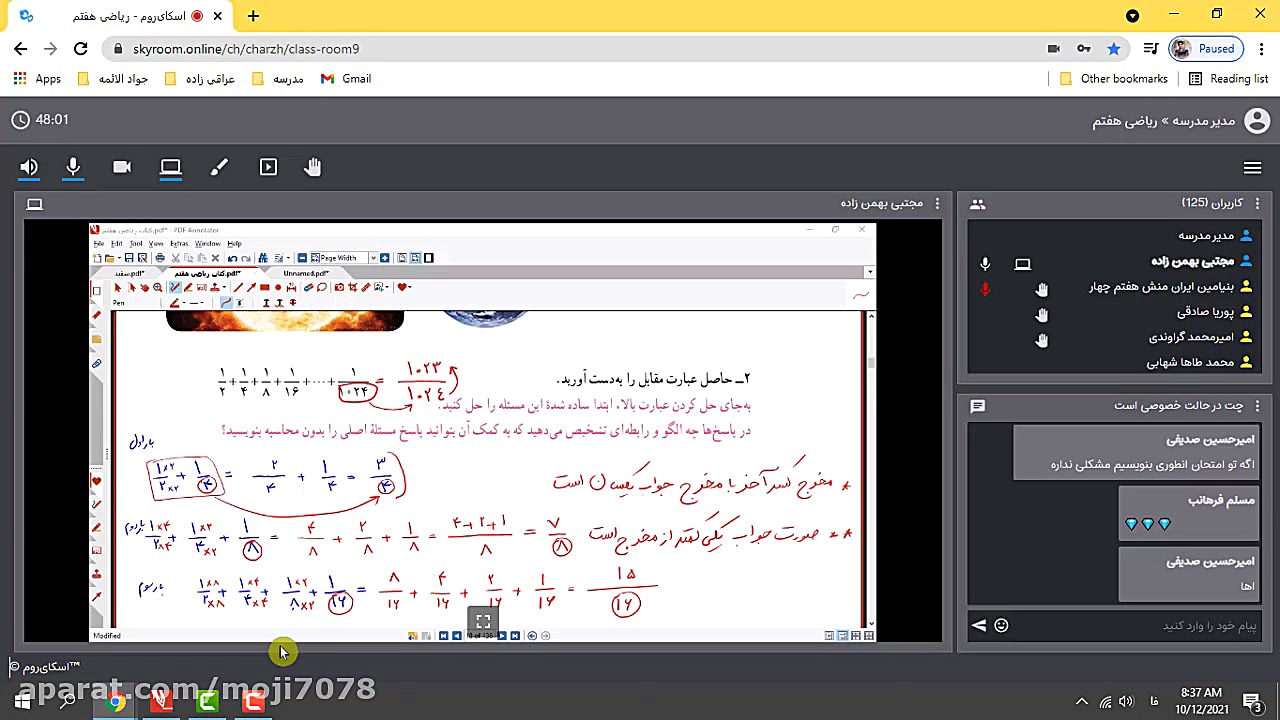This screenshot has height=720, width=1280.
Task: Open the emoji picker in the chat bar
Action: tap(1001, 625)
